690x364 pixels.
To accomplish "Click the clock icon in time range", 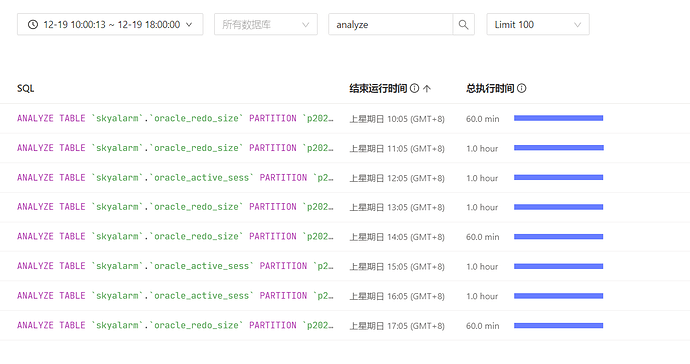I will [33, 25].
